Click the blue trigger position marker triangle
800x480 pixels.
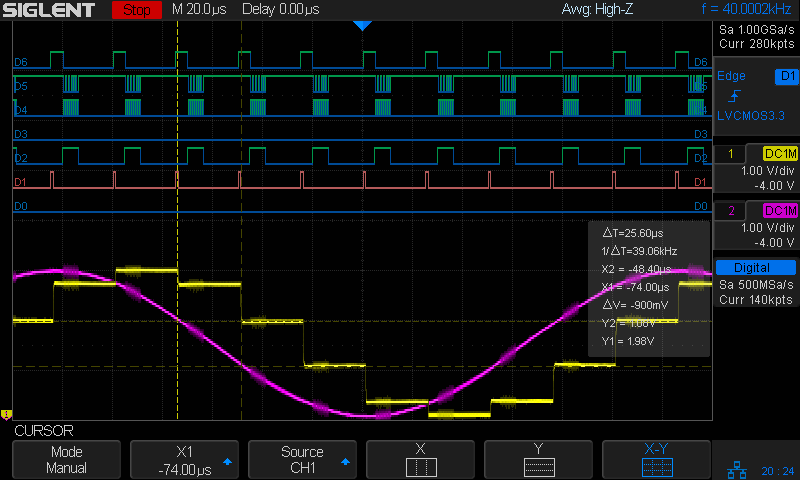coord(362,26)
